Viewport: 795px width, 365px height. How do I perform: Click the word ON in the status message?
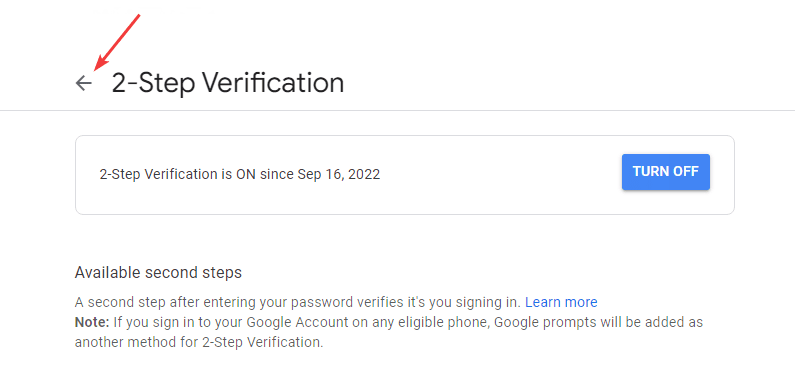pyautogui.click(x=246, y=174)
